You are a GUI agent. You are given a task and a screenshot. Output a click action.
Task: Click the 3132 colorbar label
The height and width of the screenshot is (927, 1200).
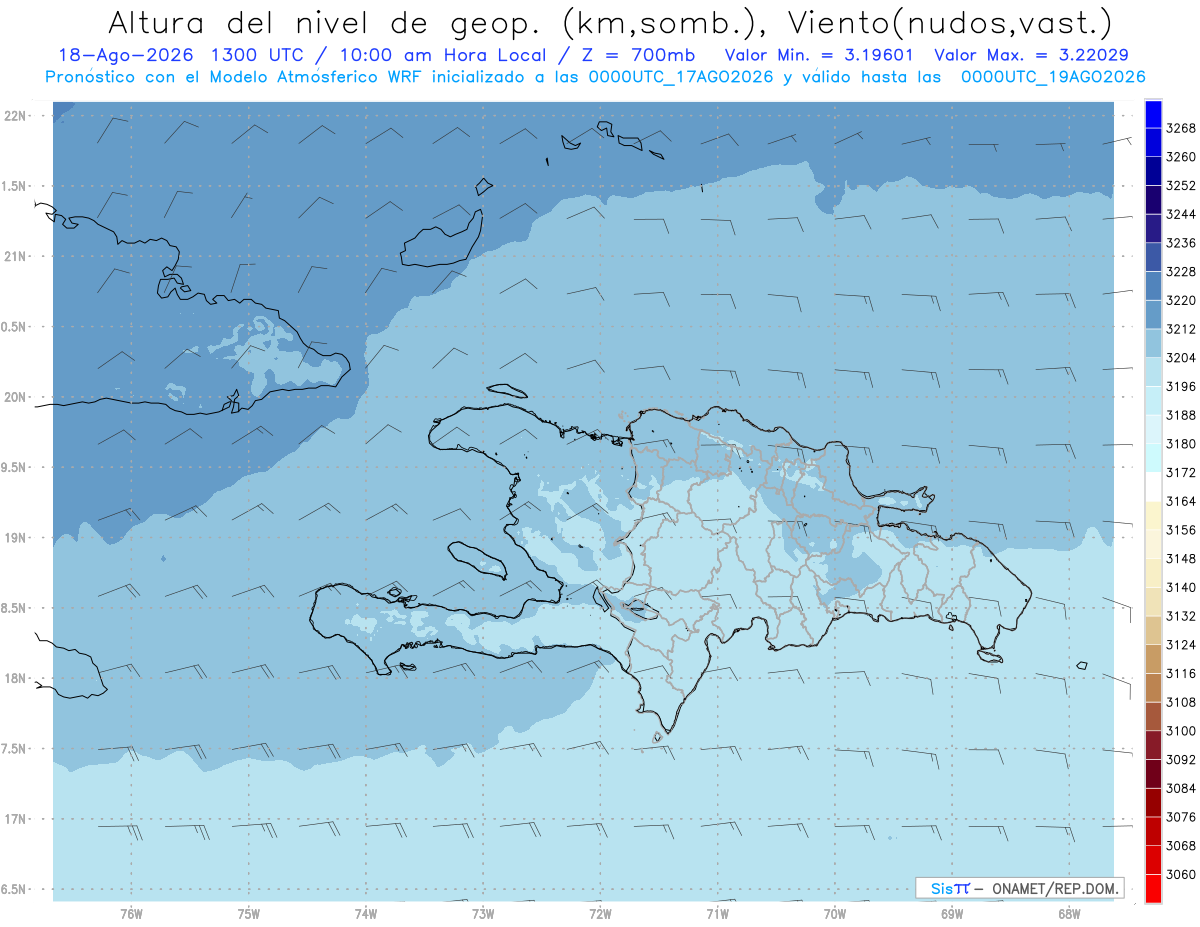coord(1181,616)
